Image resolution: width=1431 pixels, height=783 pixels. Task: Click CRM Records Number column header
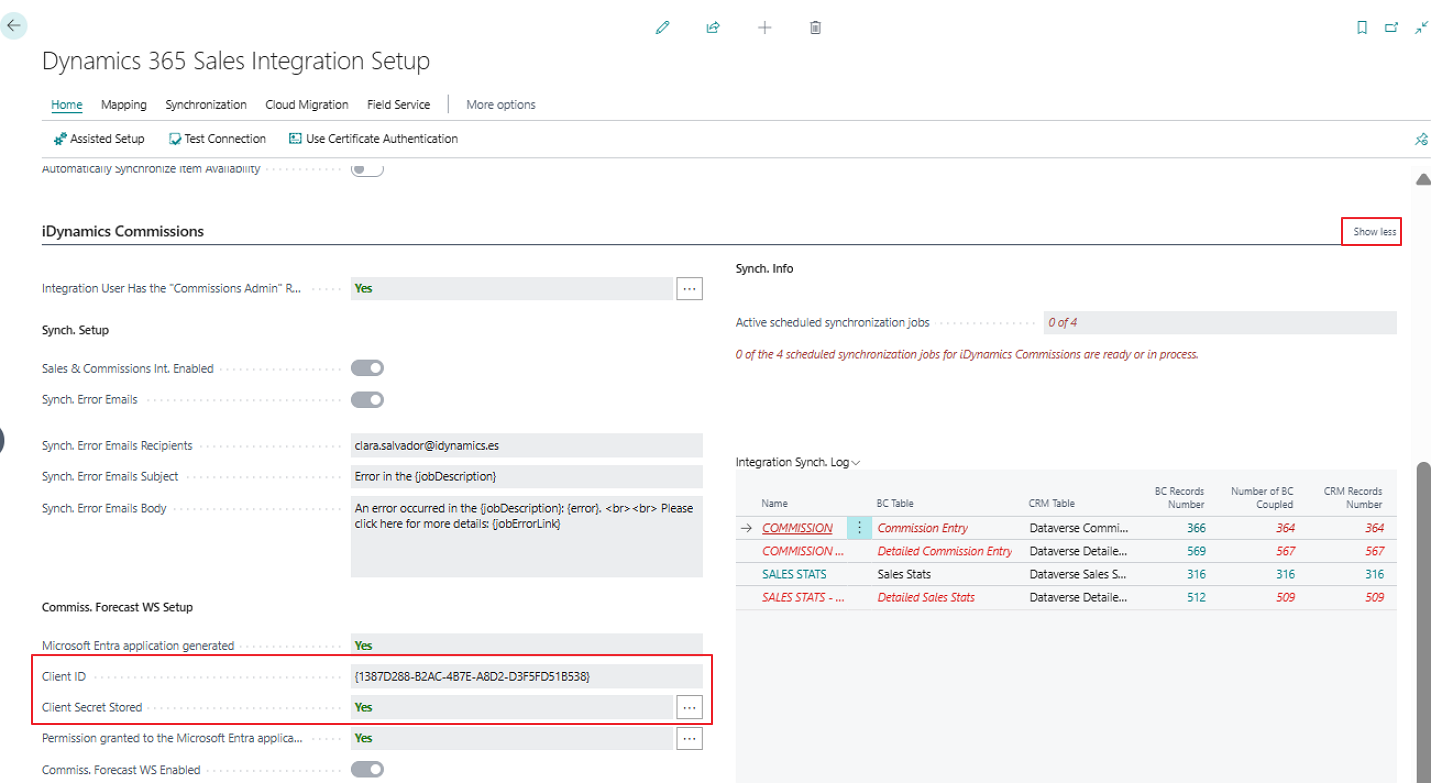[x=1353, y=498]
